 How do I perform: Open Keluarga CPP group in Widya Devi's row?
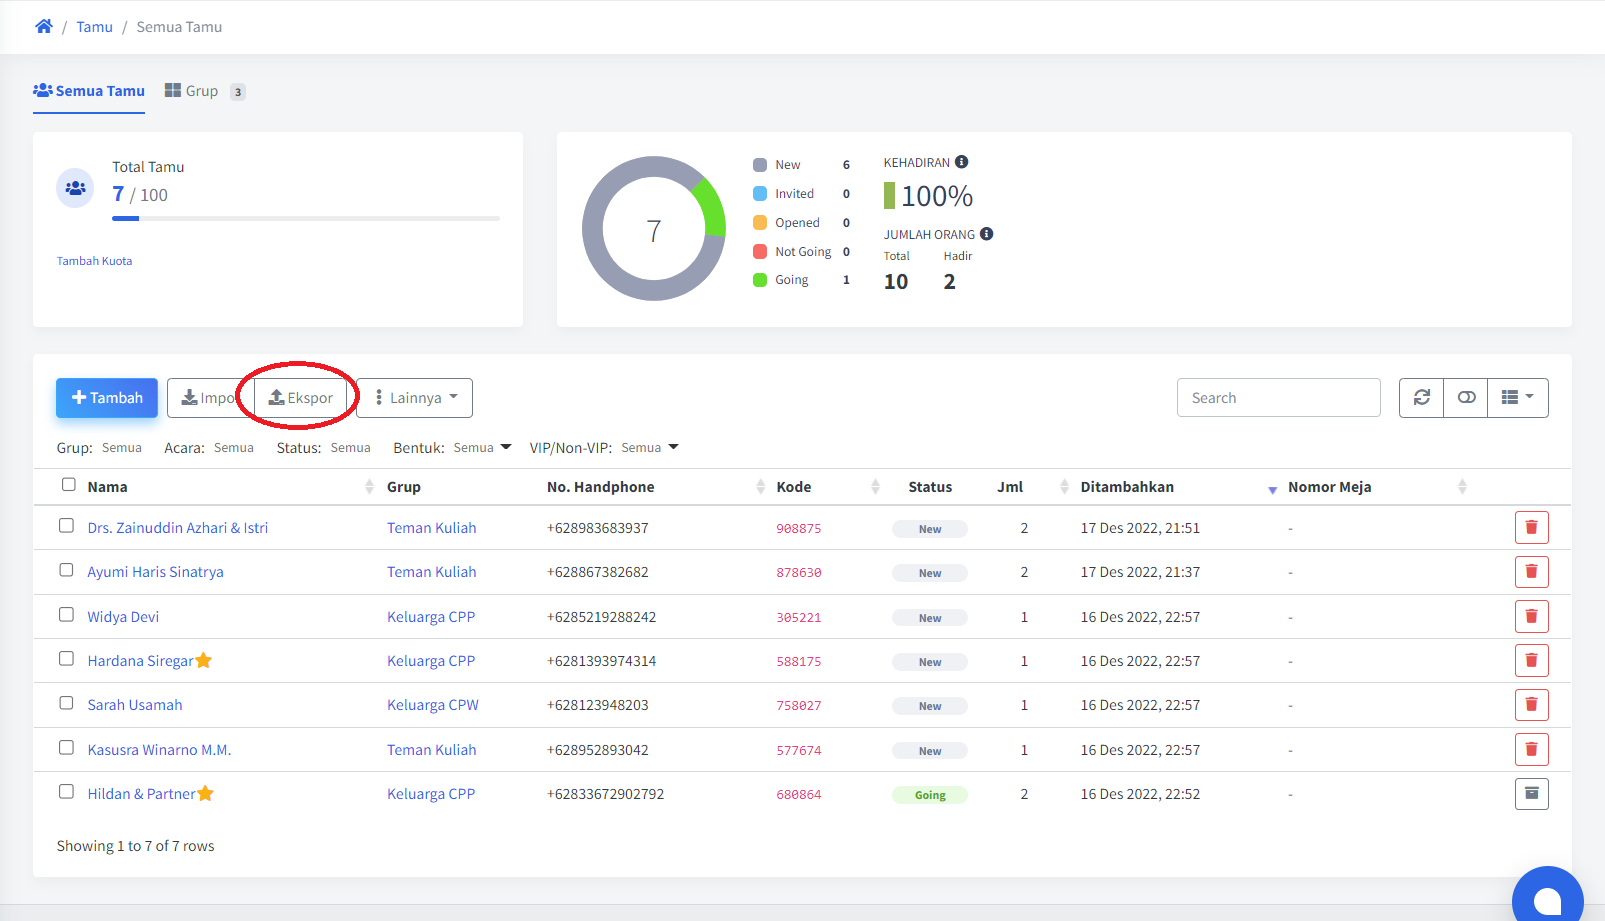pyautogui.click(x=431, y=617)
